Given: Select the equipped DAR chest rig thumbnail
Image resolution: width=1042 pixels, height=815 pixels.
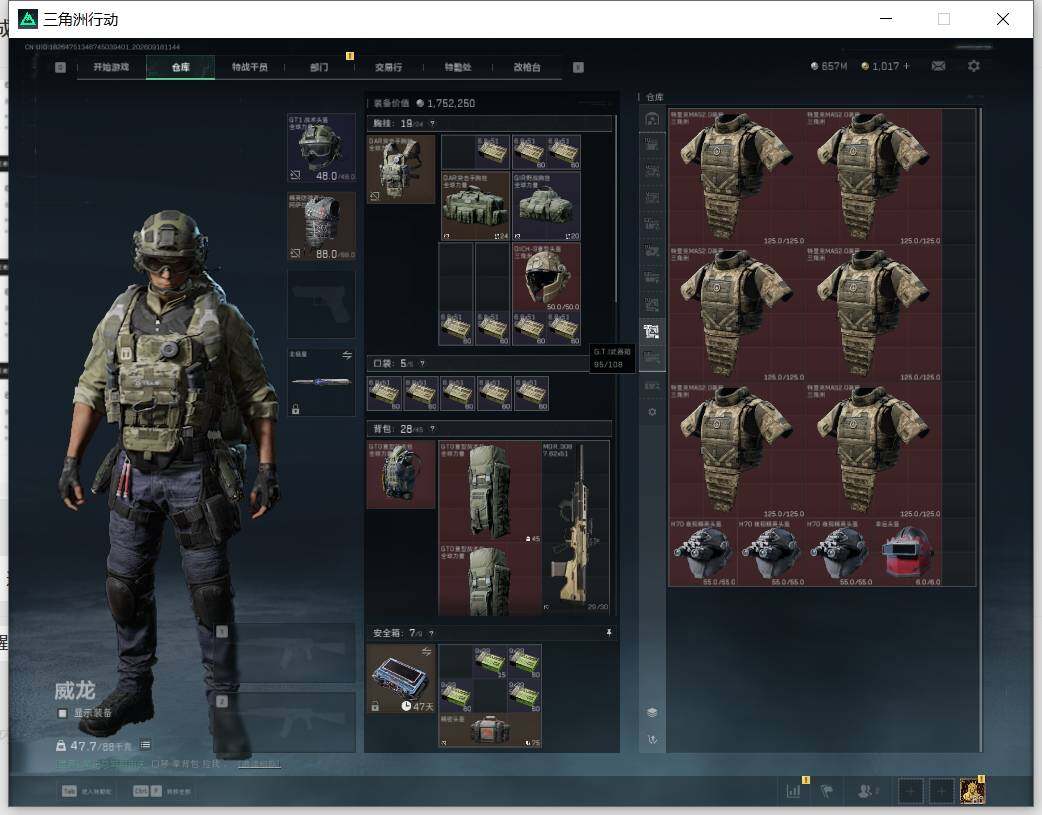Looking at the screenshot, I should point(401,169).
